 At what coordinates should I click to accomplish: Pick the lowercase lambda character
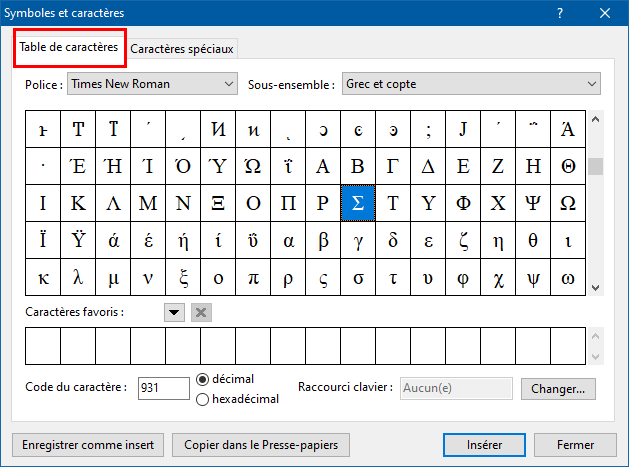click(x=78, y=278)
